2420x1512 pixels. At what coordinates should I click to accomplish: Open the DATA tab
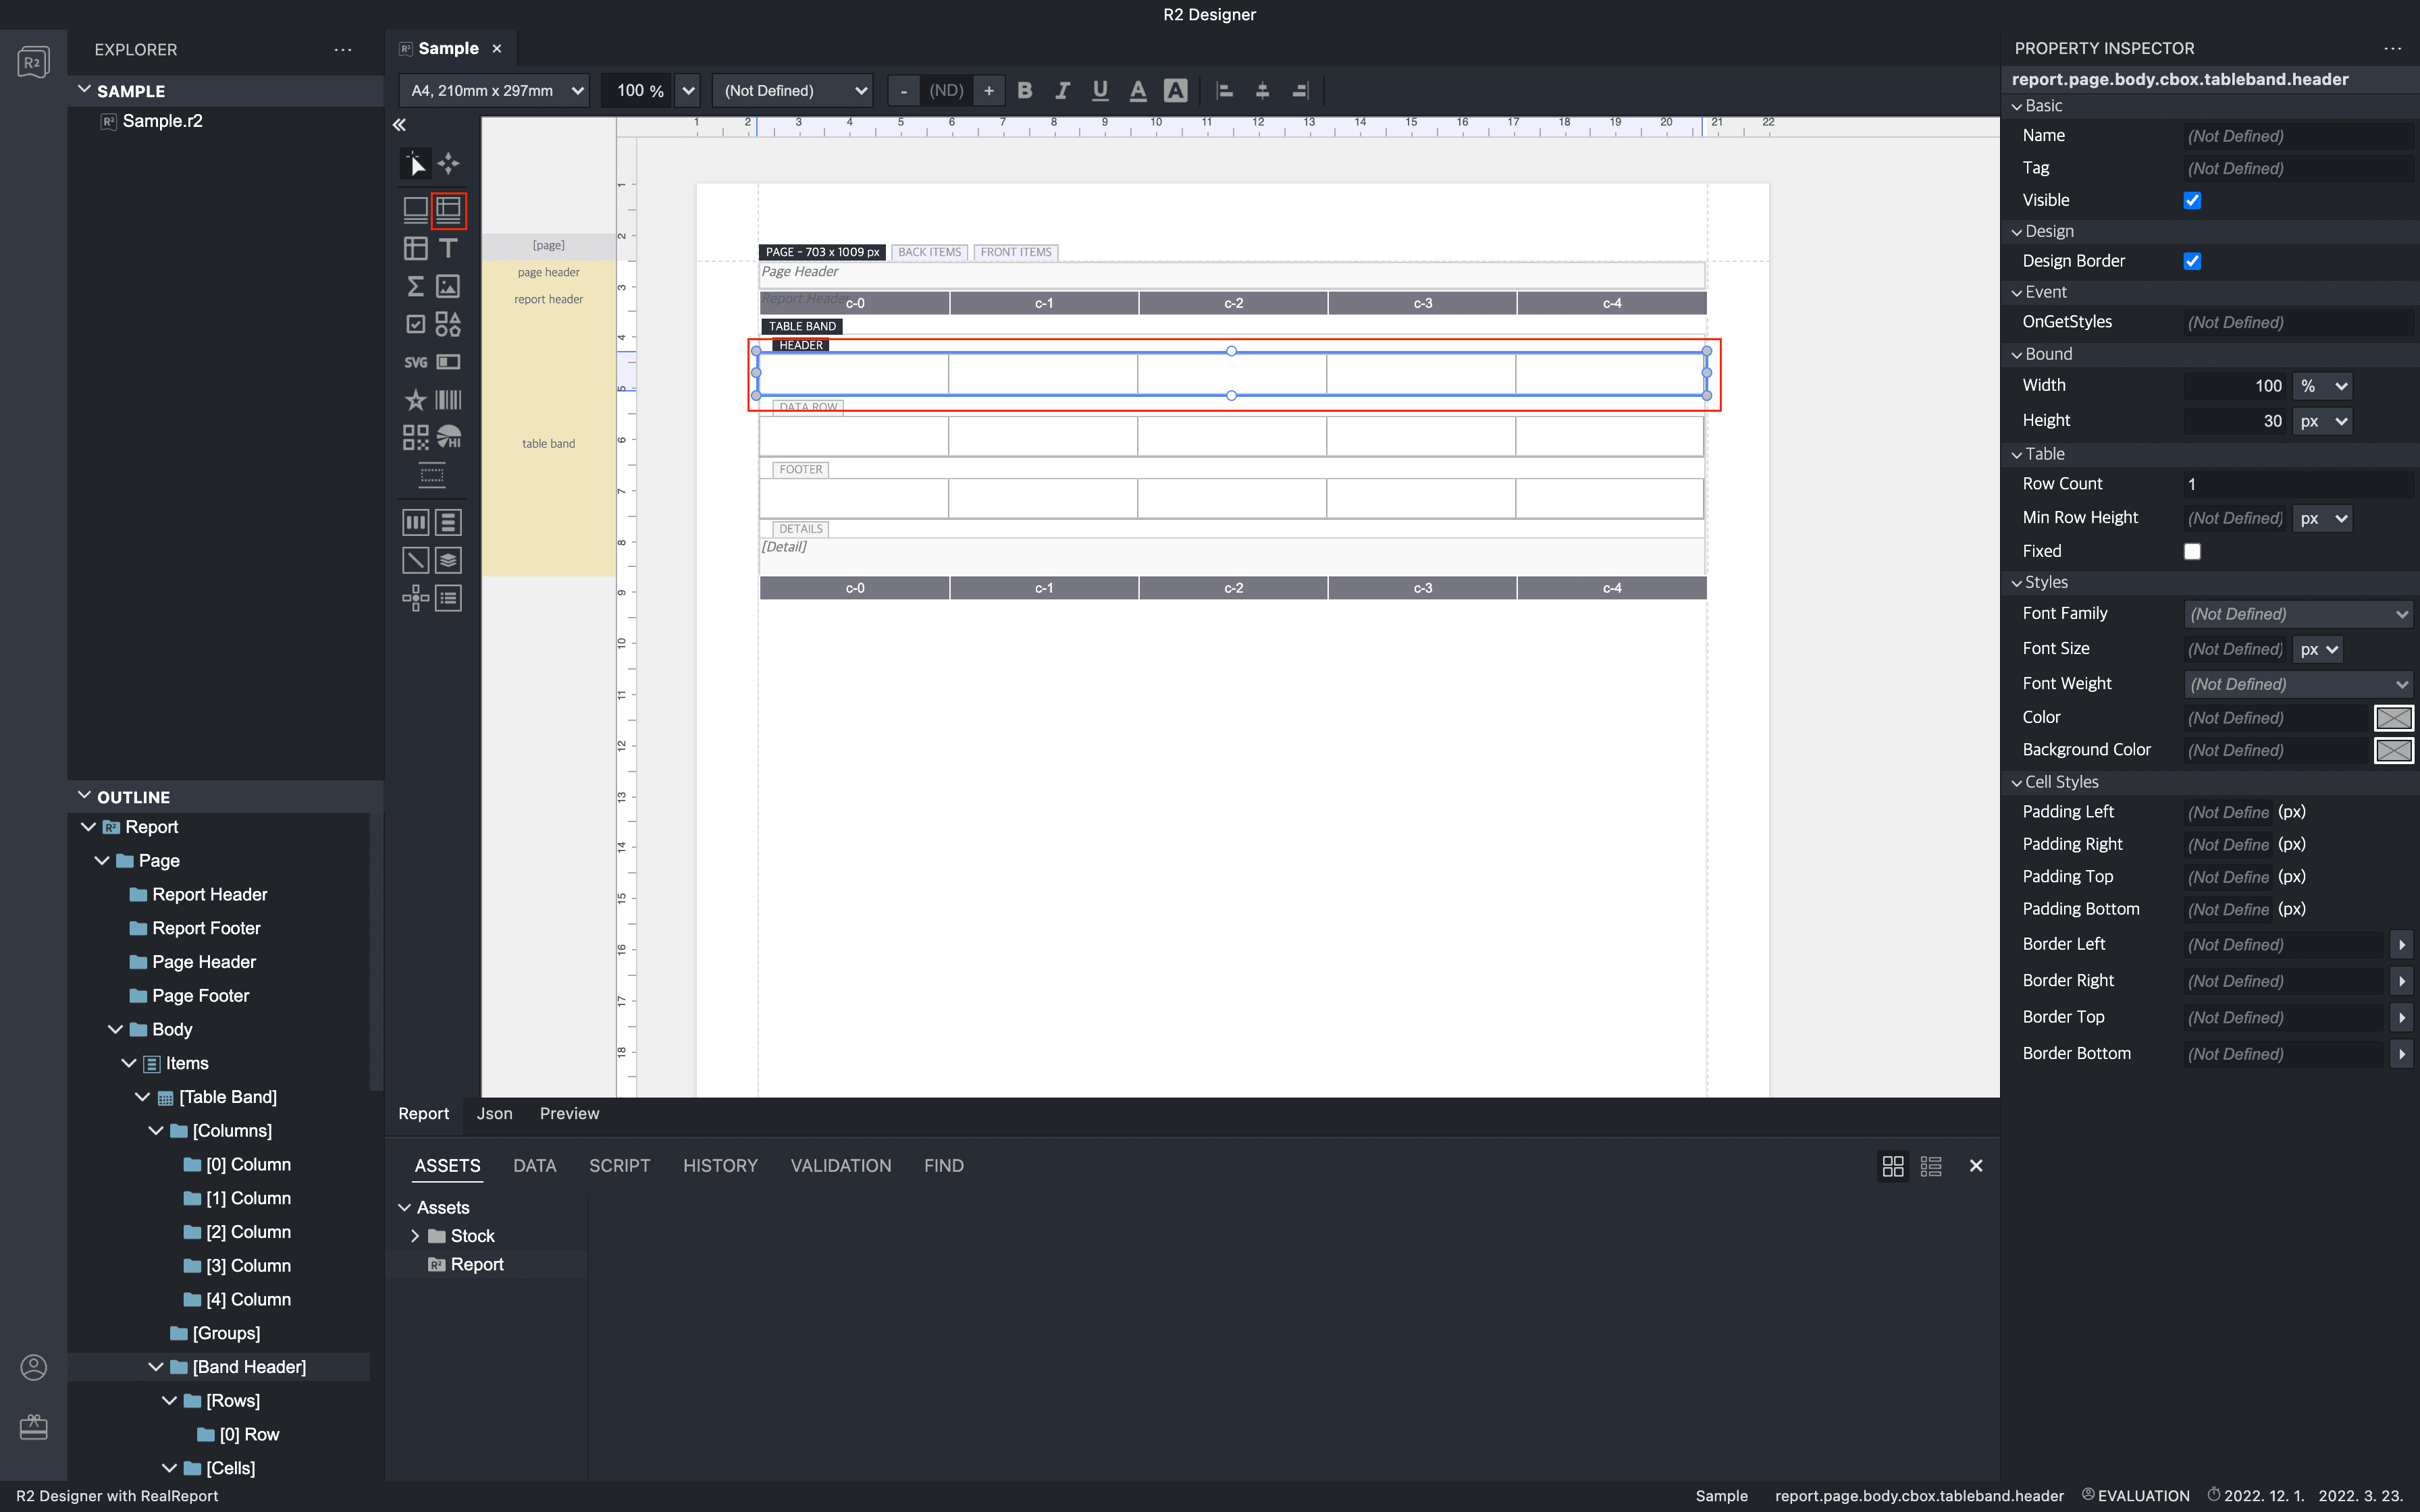pyautogui.click(x=534, y=1166)
